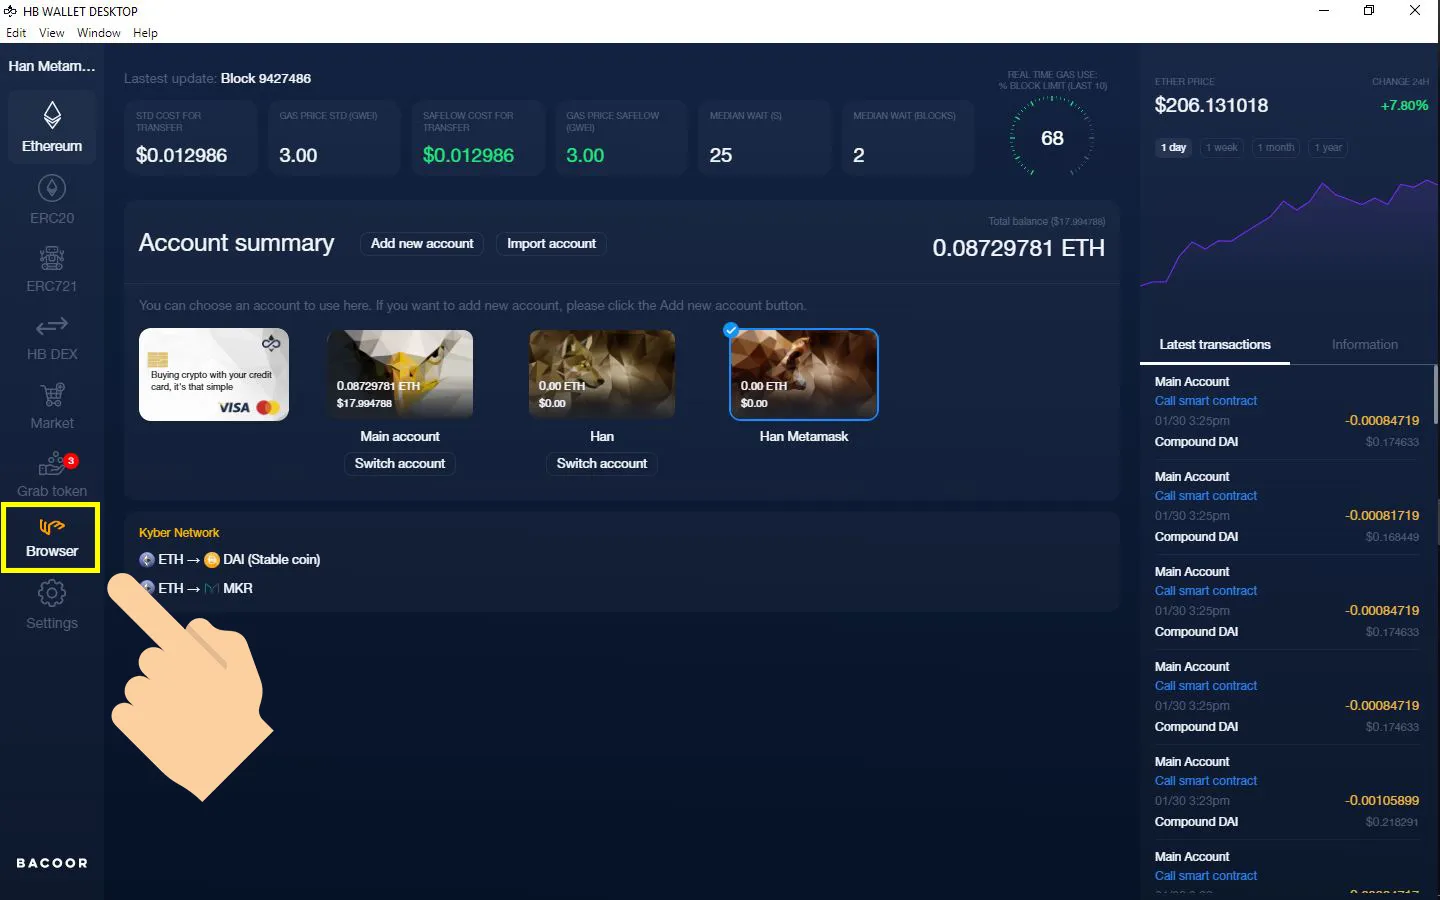
Task: Toggle the checkmark on Han Metamask account
Action: (x=731, y=329)
